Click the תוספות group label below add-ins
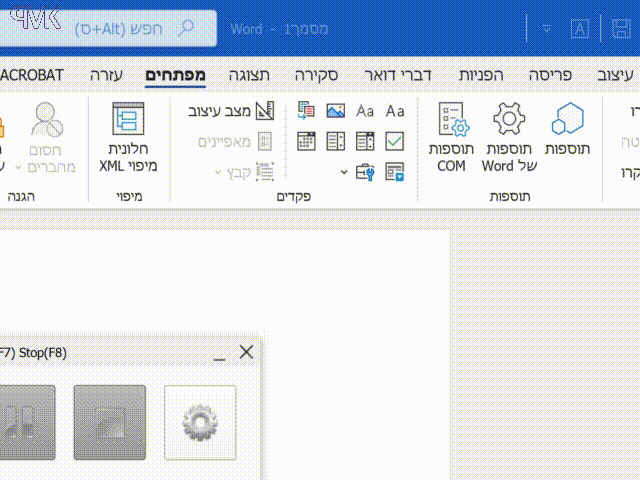The width and height of the screenshot is (640, 480). pos(510,196)
